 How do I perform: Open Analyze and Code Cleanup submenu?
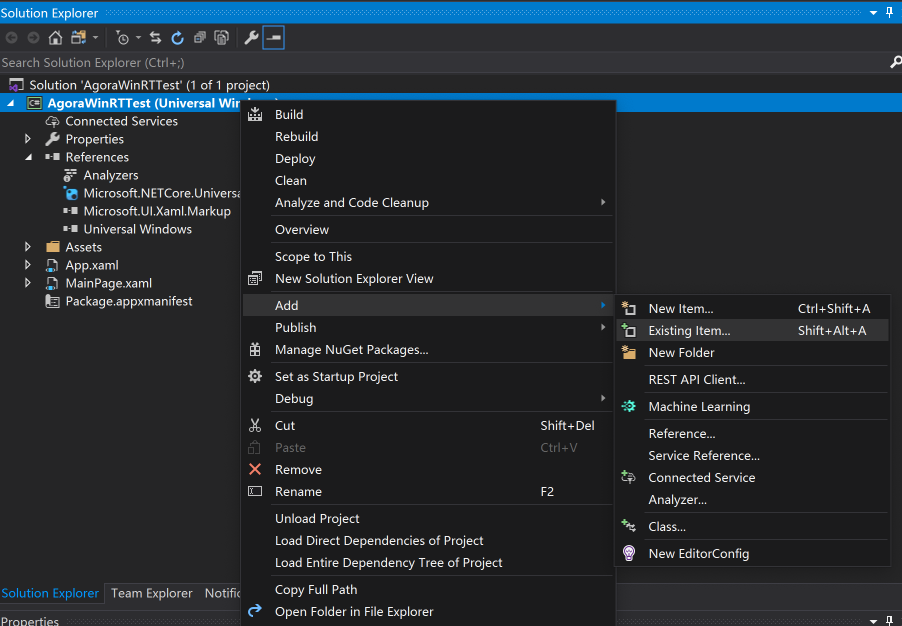[x=429, y=203]
